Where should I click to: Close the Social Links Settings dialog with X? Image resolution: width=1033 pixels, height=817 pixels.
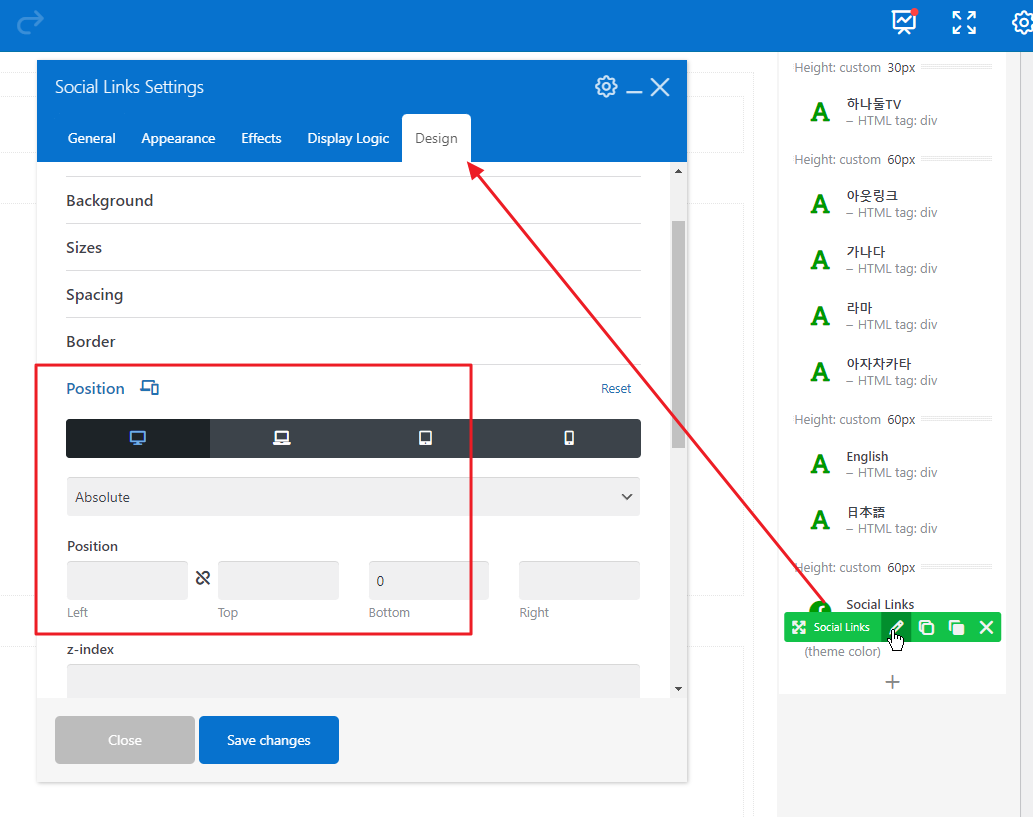[659, 86]
